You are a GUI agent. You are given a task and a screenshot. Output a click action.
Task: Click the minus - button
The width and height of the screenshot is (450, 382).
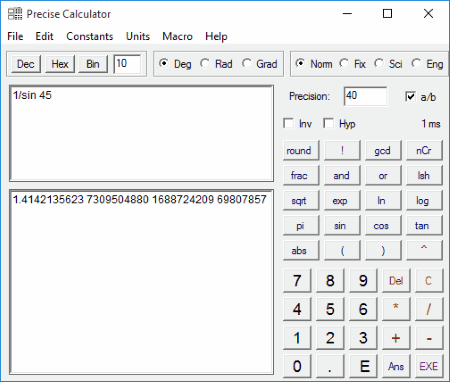[x=429, y=338]
